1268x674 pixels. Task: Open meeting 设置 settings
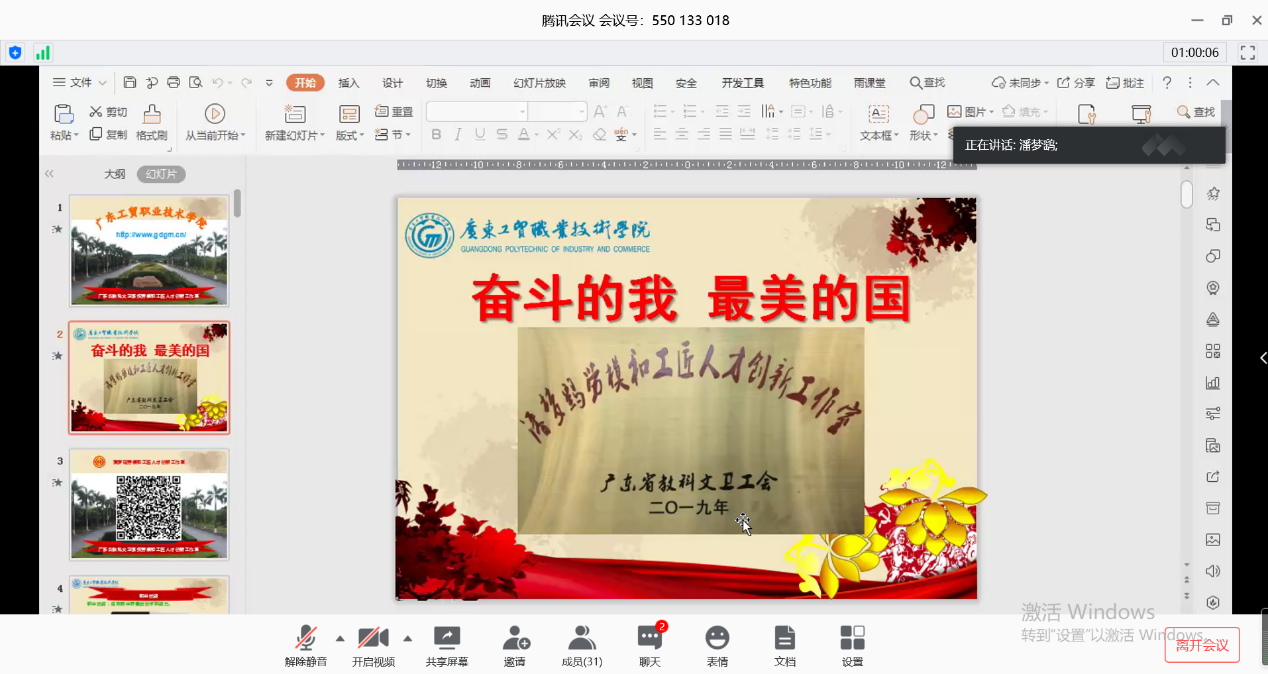[x=852, y=644]
